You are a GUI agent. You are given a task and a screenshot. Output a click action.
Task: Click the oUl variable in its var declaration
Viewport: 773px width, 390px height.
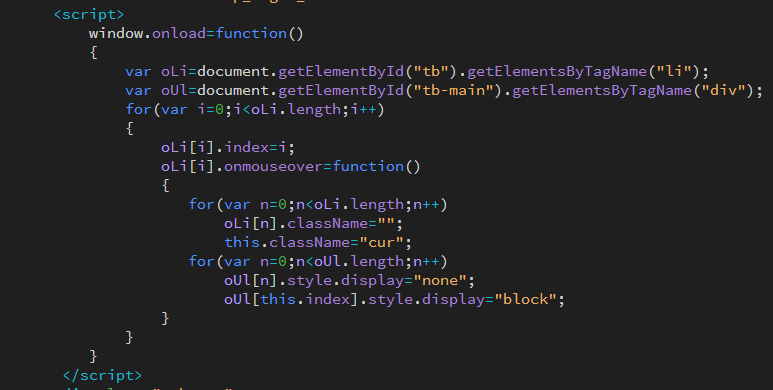(x=174, y=91)
